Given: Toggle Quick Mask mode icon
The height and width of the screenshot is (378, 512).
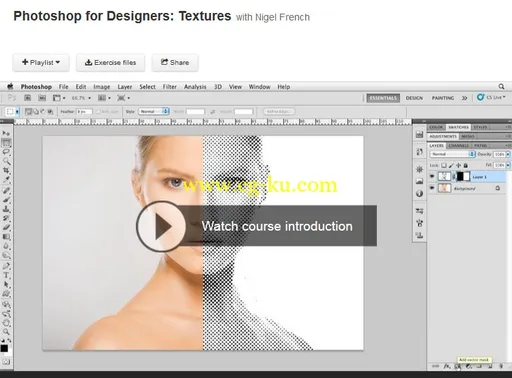Looking at the screenshot, I should click(6, 361).
